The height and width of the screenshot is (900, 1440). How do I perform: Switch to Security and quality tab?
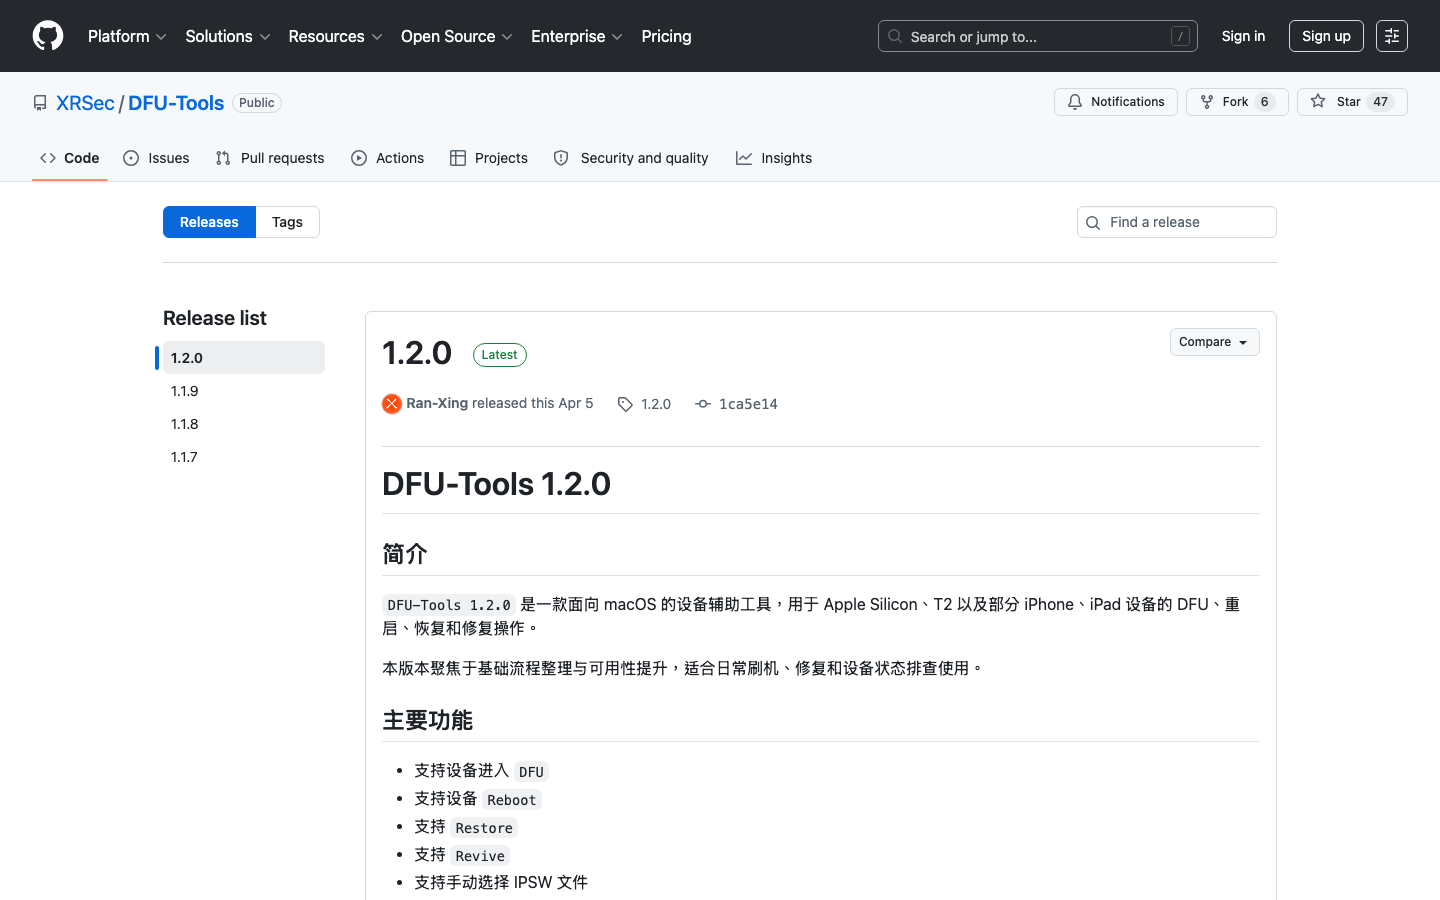631,158
